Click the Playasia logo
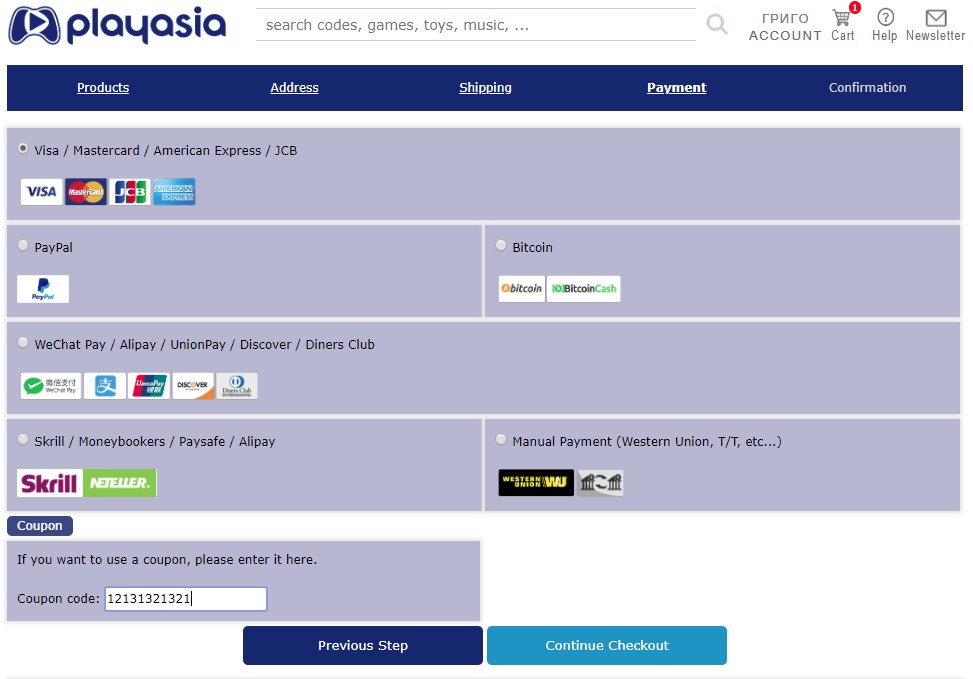 point(117,25)
